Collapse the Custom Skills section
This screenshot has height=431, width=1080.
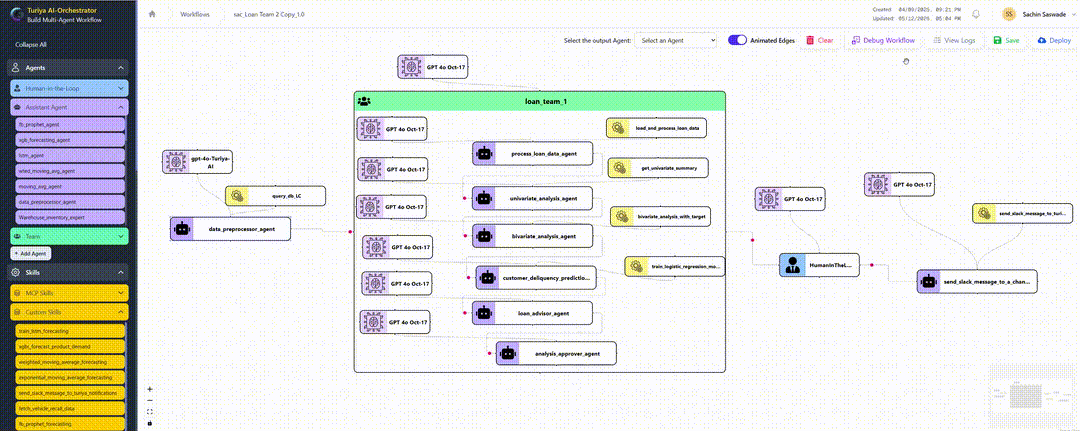[121, 313]
